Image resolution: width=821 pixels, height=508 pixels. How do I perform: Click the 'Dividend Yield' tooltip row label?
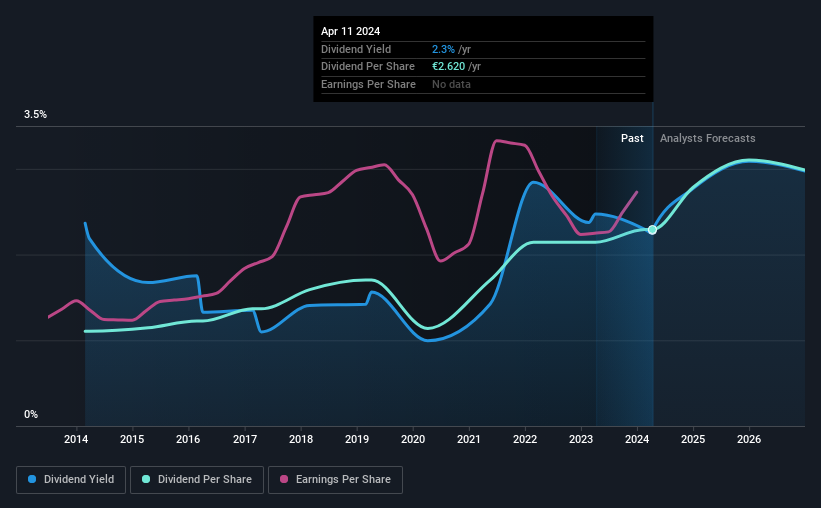coord(356,49)
